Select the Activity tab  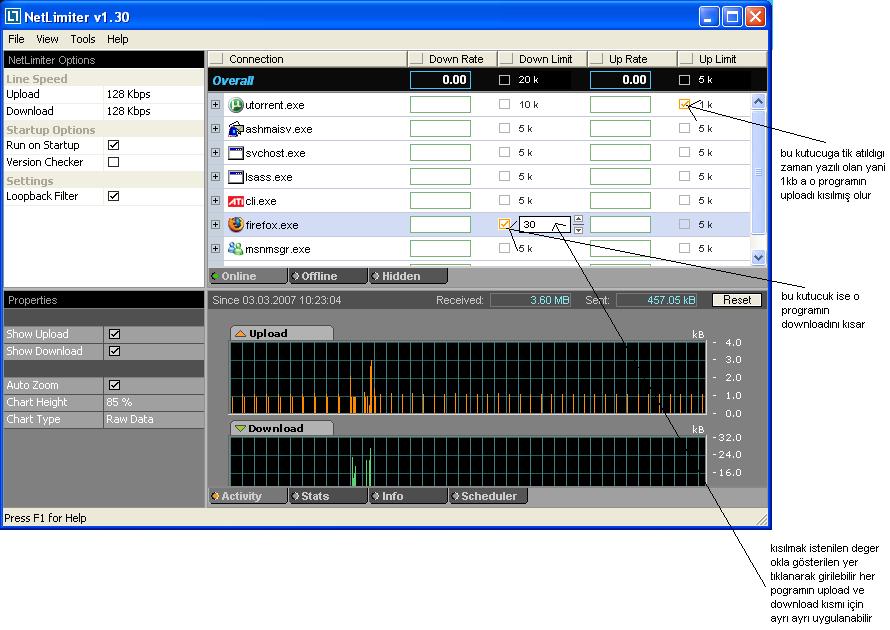[248, 496]
